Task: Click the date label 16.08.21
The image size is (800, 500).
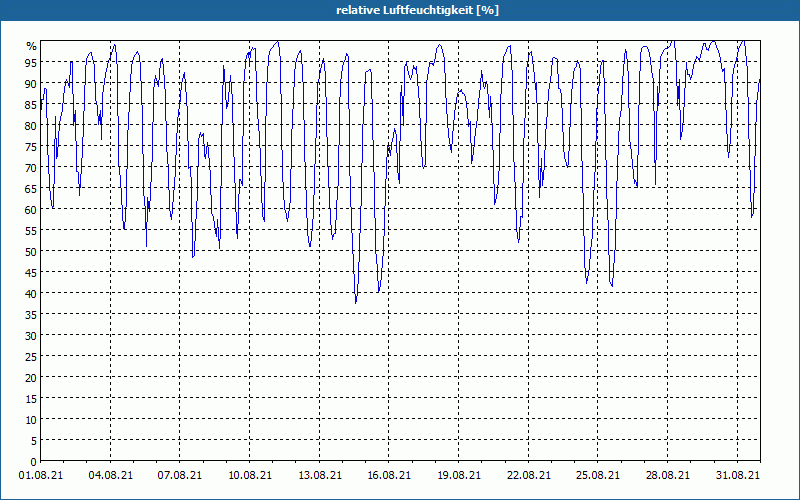Action: tap(389, 475)
